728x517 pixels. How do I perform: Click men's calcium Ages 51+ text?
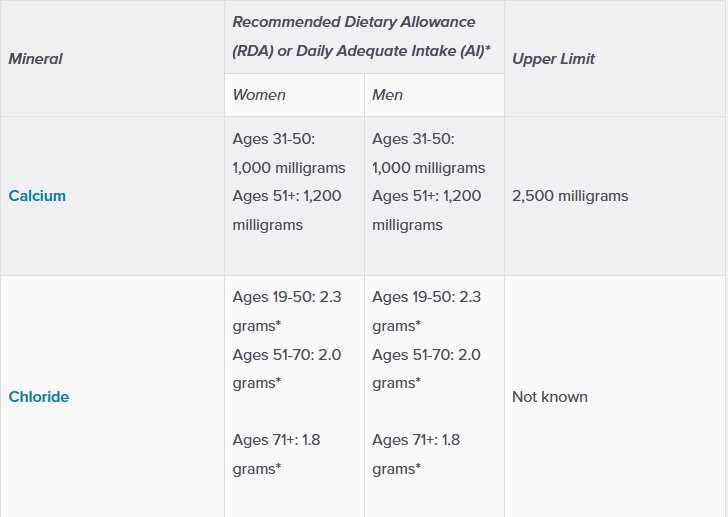click(x=427, y=210)
